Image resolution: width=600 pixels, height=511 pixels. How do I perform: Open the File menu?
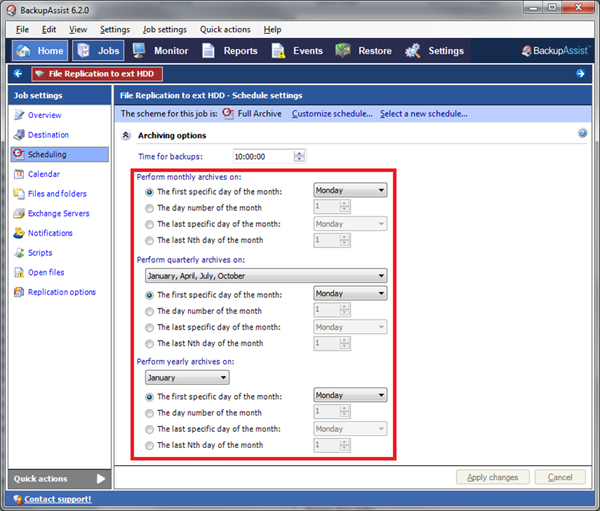click(x=22, y=29)
